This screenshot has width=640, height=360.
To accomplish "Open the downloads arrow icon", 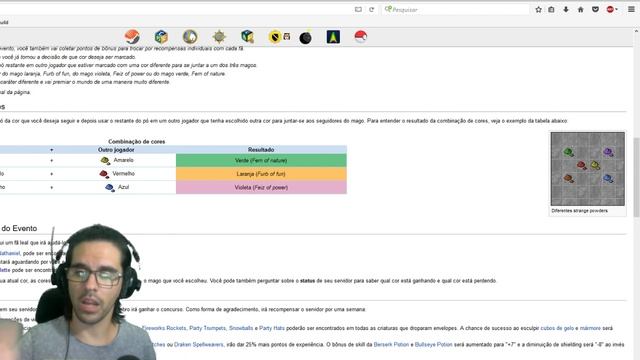I will click(566, 9).
